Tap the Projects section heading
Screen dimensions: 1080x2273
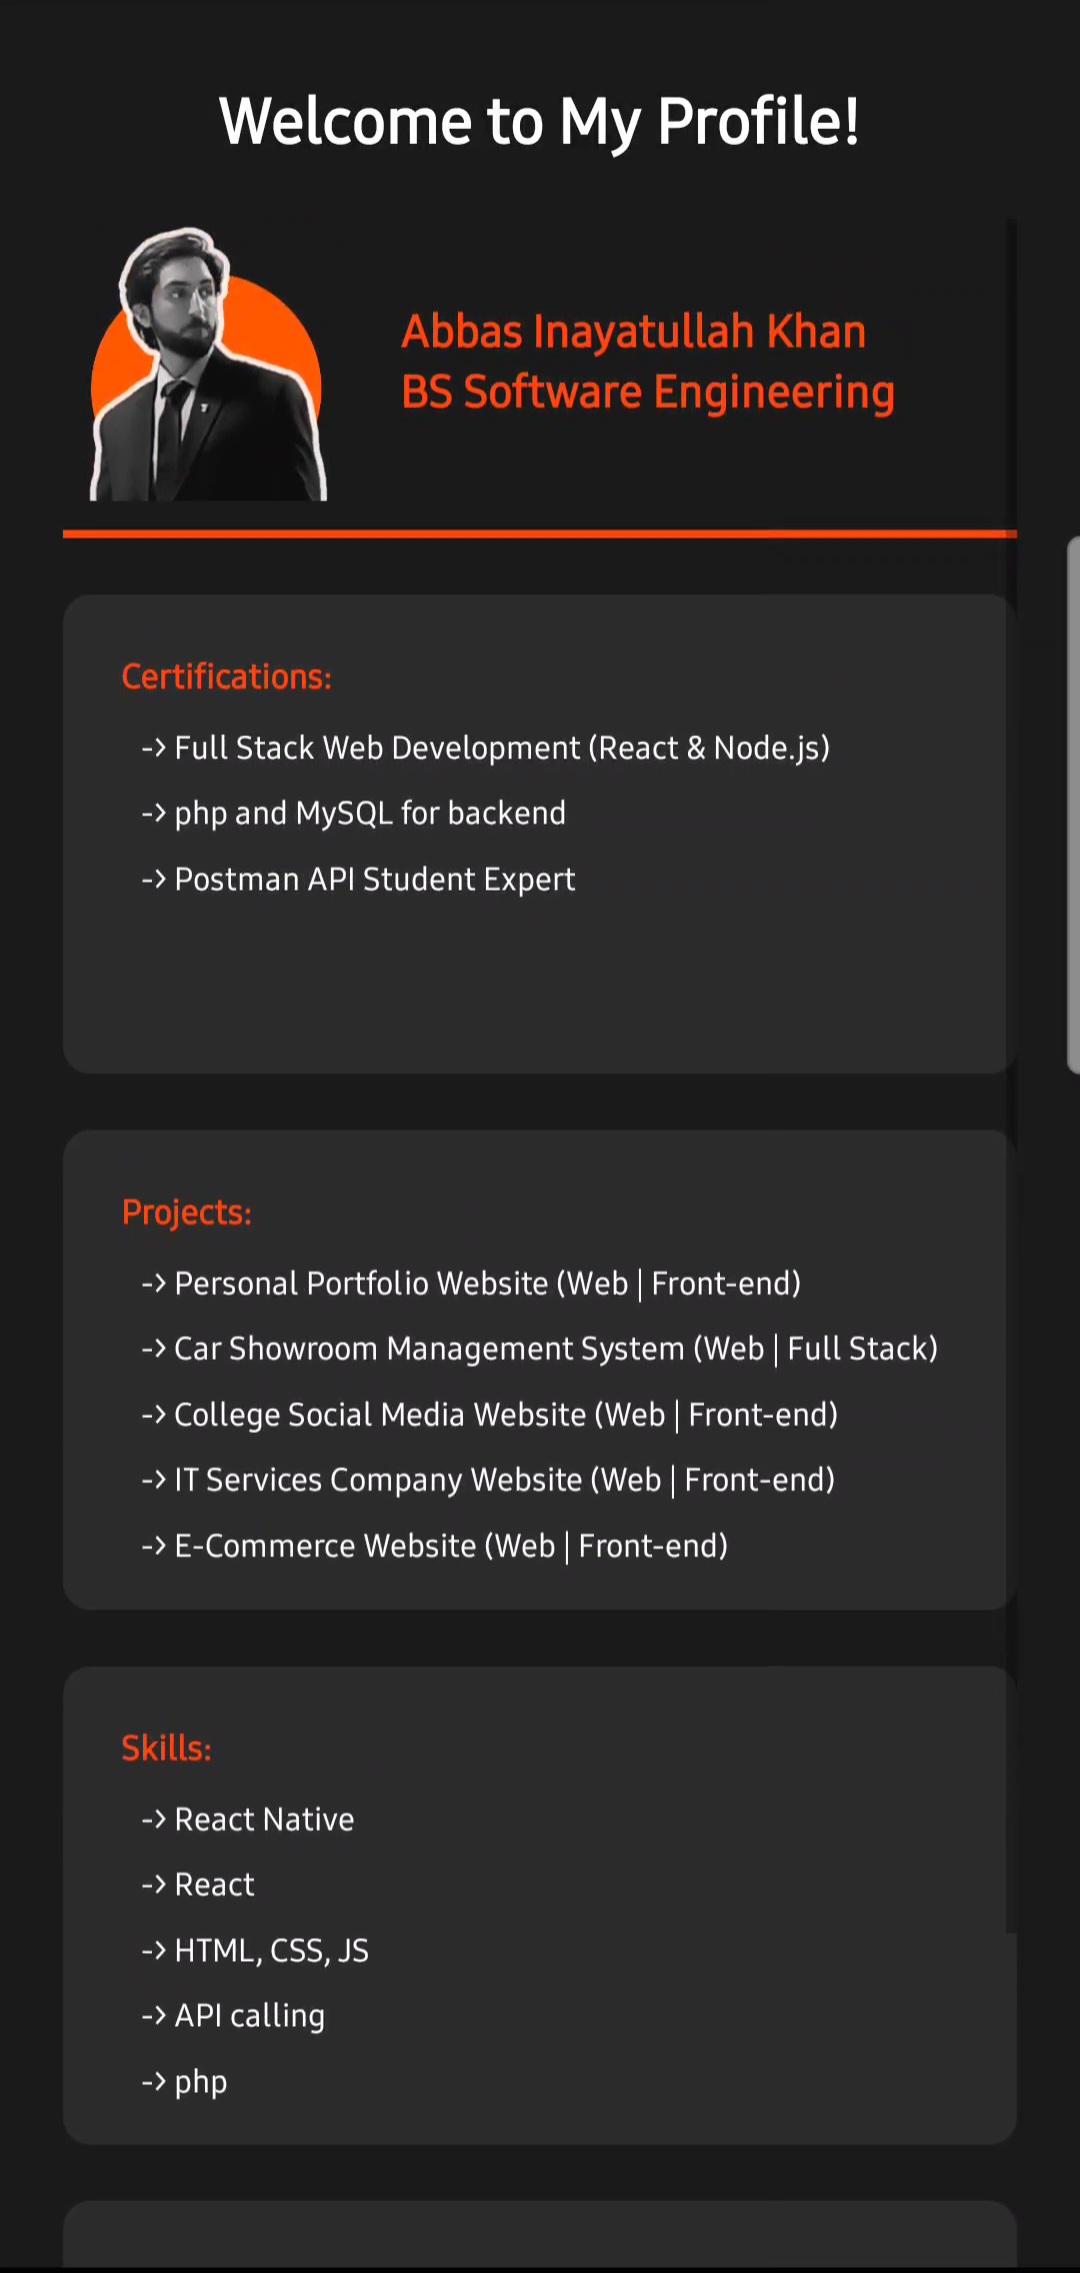coord(187,1212)
